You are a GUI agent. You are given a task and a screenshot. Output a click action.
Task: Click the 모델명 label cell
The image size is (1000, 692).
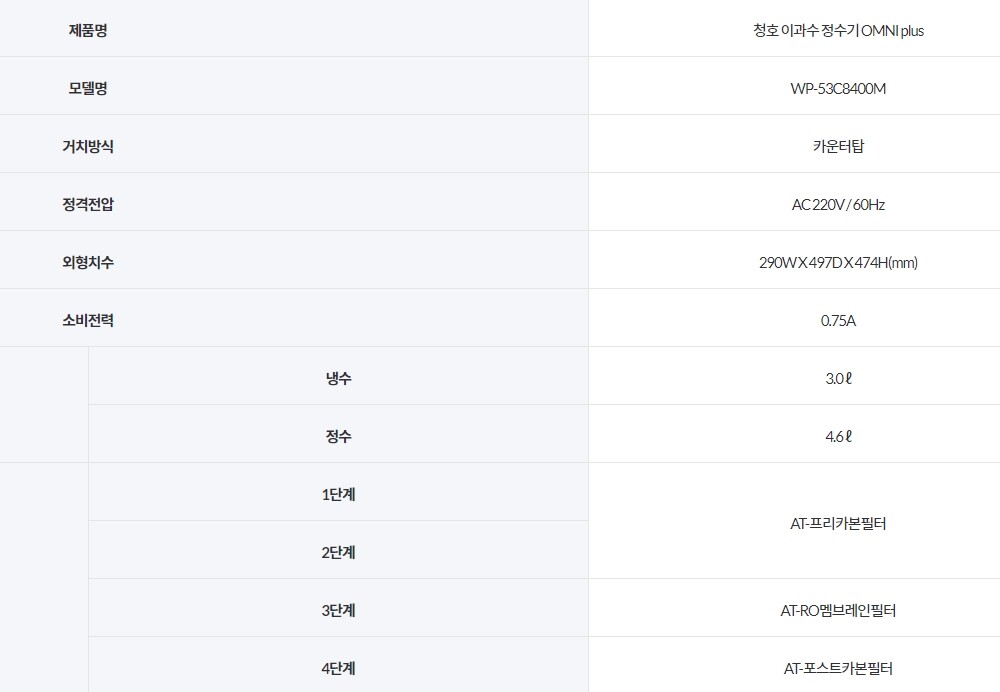coord(88,88)
